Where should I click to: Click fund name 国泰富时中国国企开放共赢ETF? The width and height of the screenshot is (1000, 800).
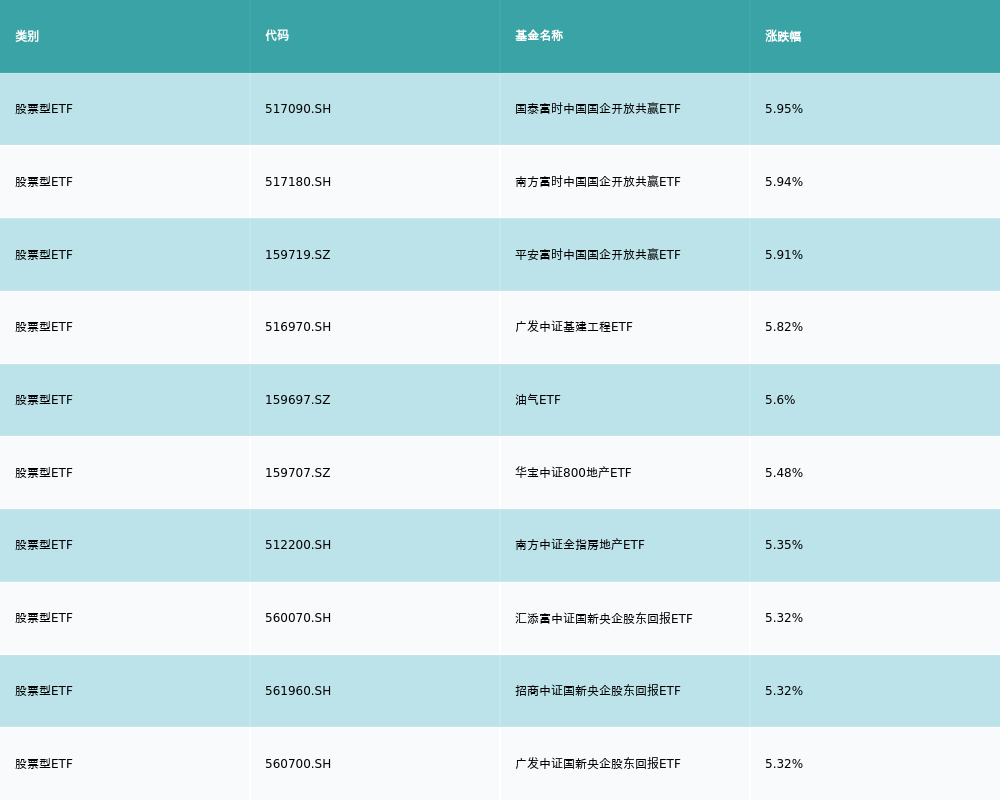click(598, 109)
